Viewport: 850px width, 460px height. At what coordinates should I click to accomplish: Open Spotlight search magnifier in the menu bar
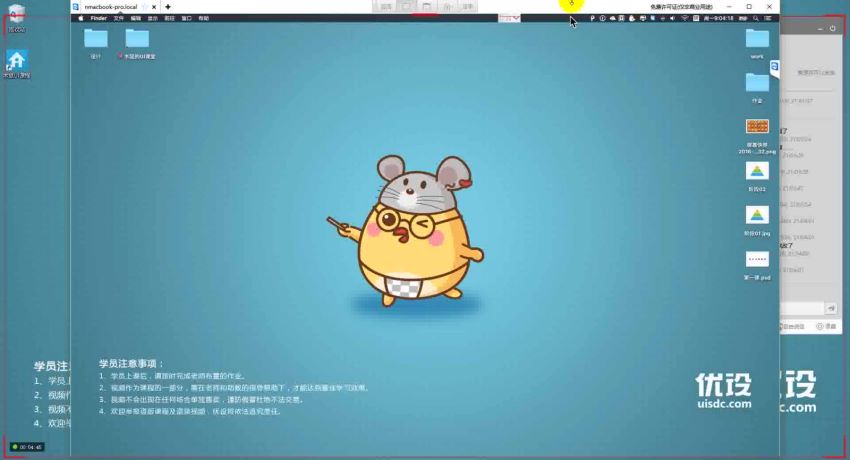[x=756, y=18]
